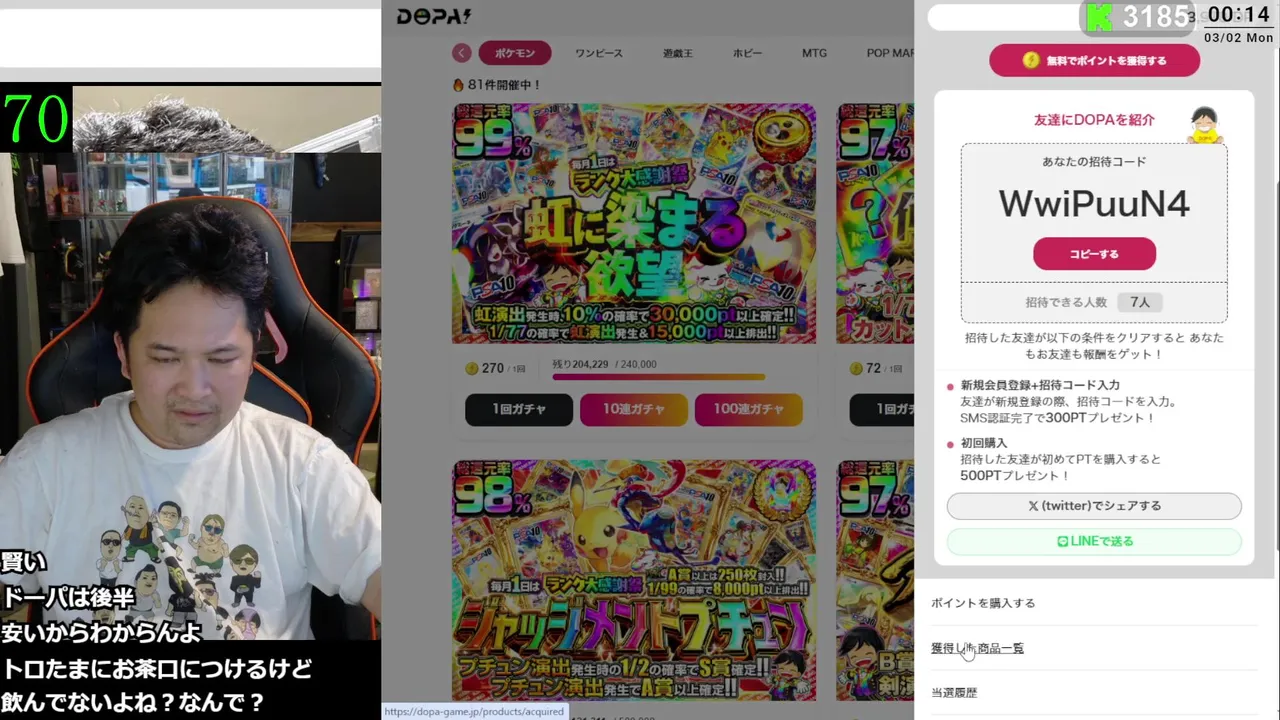
Task: Click the 72 coin icon on second card
Action: click(856, 368)
